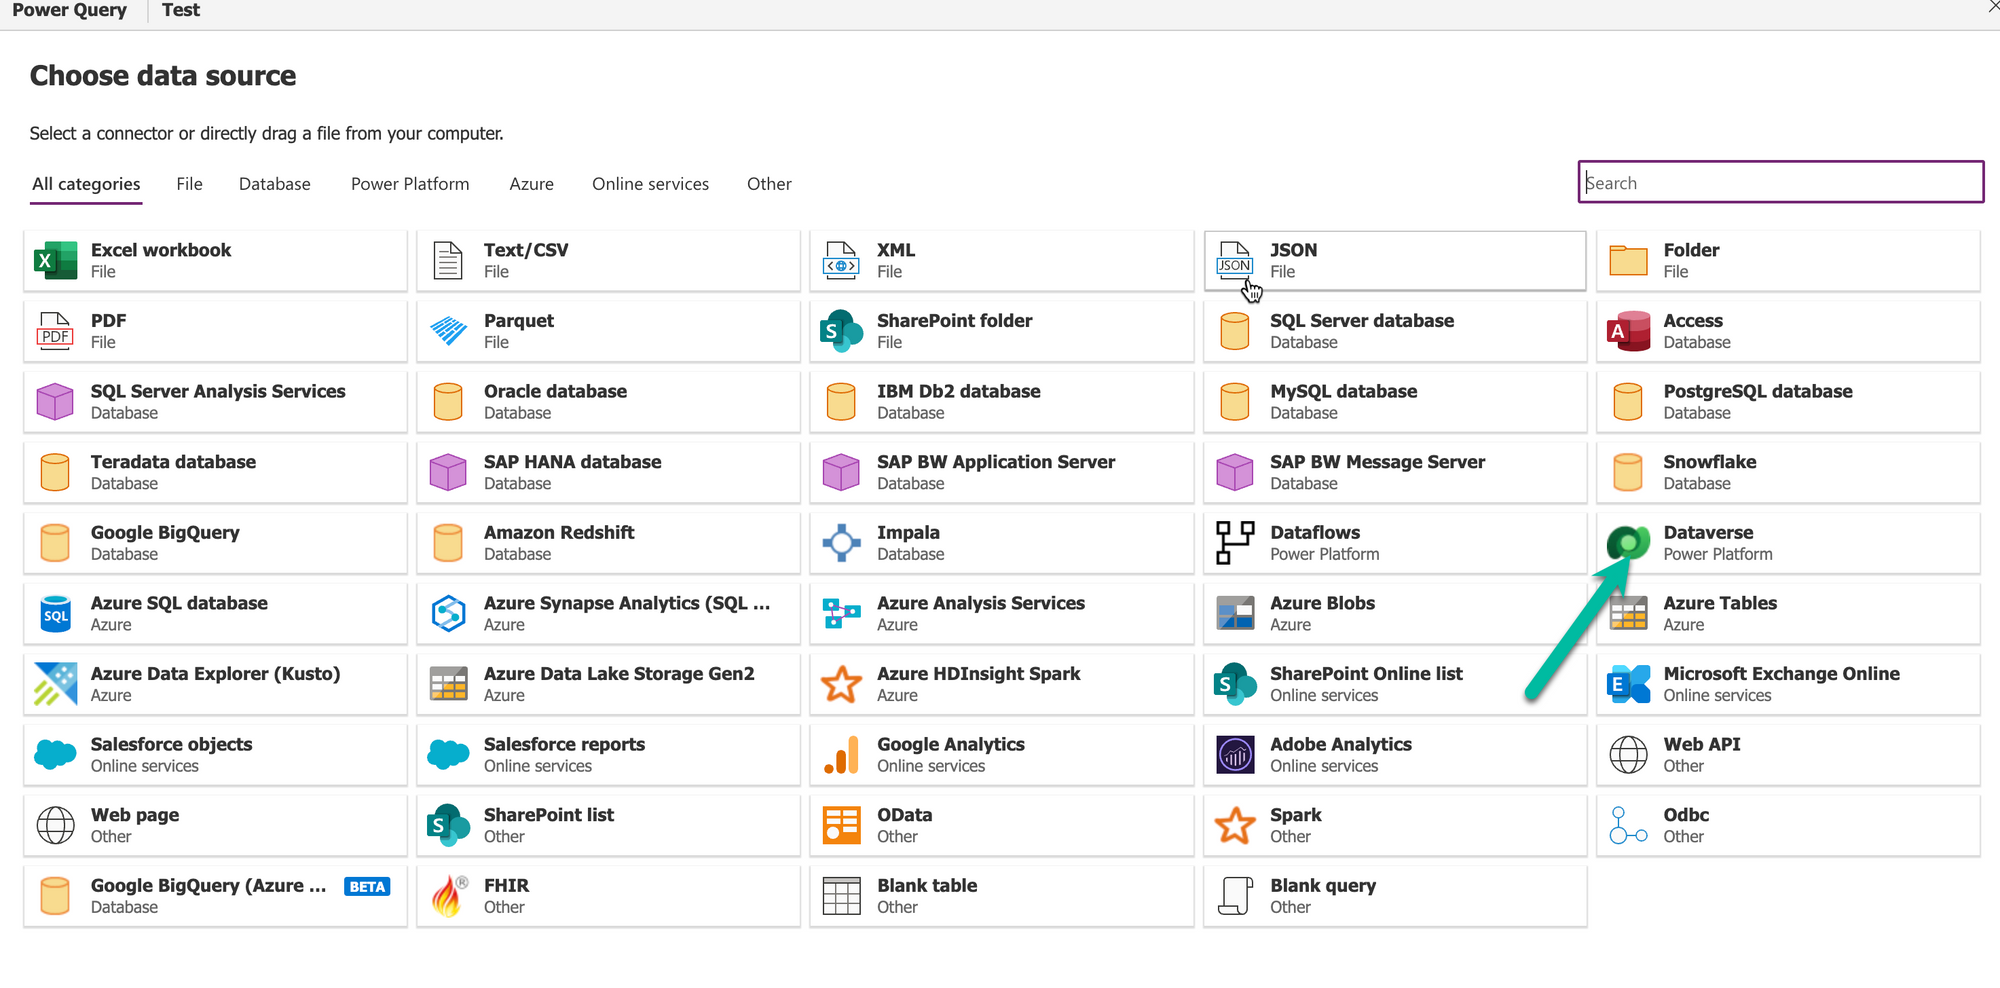Select the Blank table grid icon

point(841,896)
